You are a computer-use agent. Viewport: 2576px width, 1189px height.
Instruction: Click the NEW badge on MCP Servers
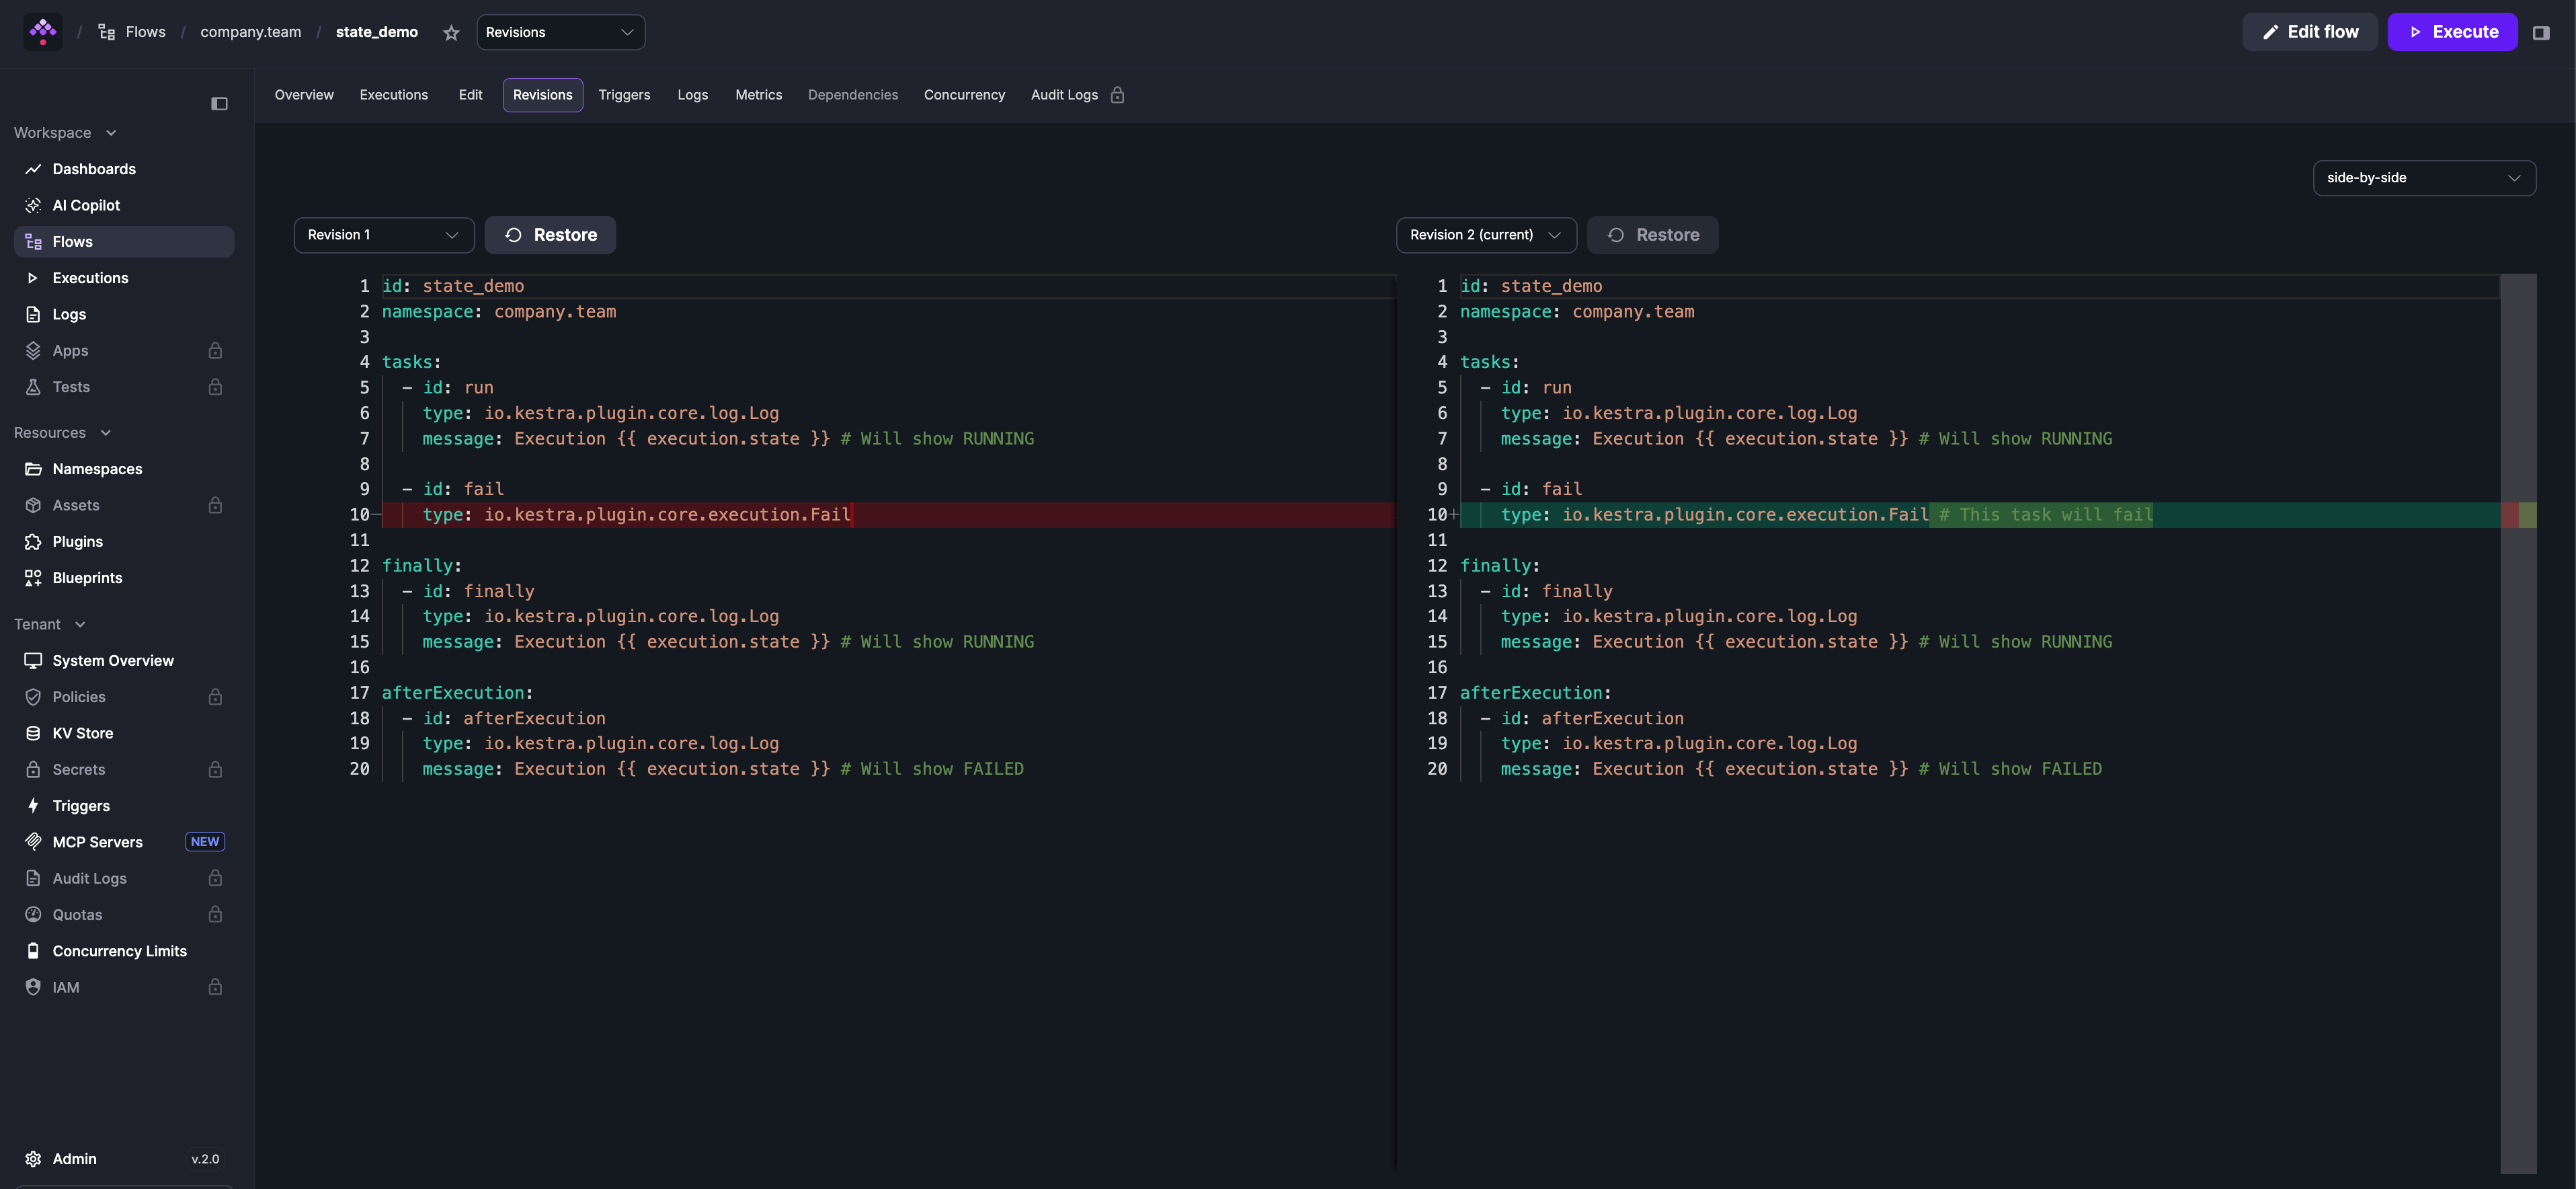coord(205,842)
